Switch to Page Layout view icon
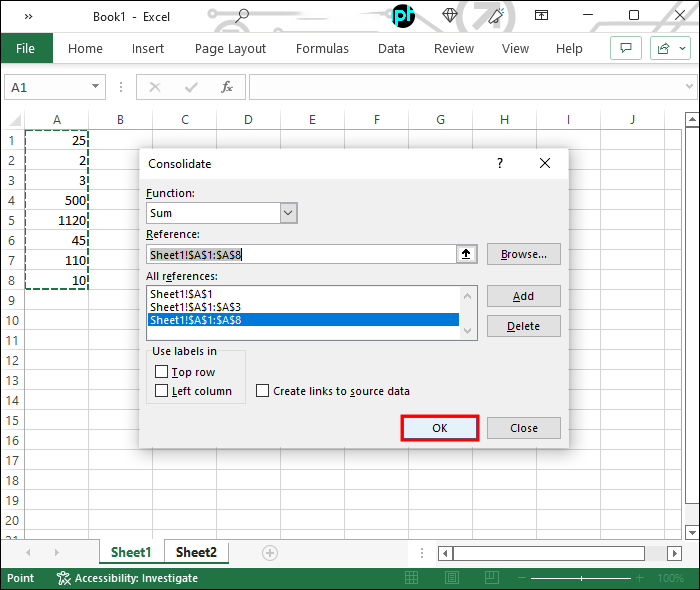The height and width of the screenshot is (590, 700). tap(452, 578)
